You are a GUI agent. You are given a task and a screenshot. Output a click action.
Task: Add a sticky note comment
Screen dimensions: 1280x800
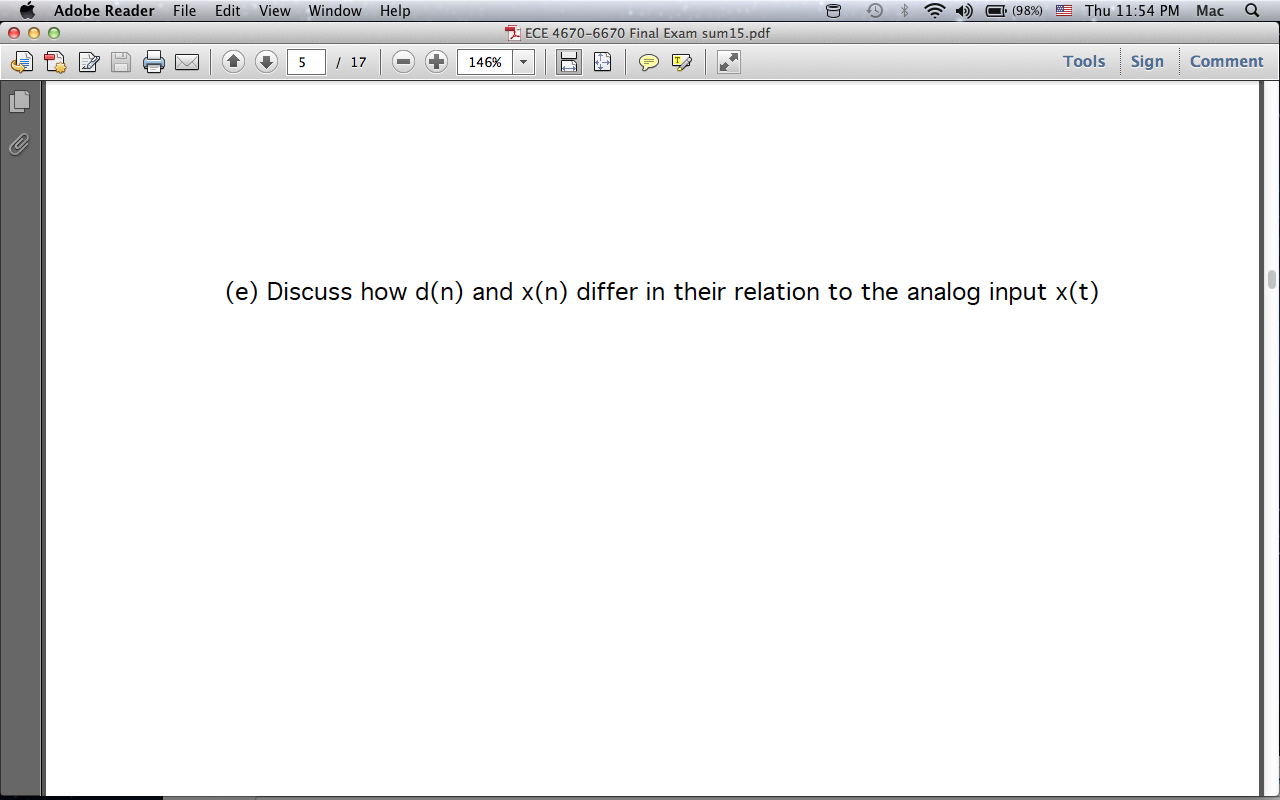(649, 62)
